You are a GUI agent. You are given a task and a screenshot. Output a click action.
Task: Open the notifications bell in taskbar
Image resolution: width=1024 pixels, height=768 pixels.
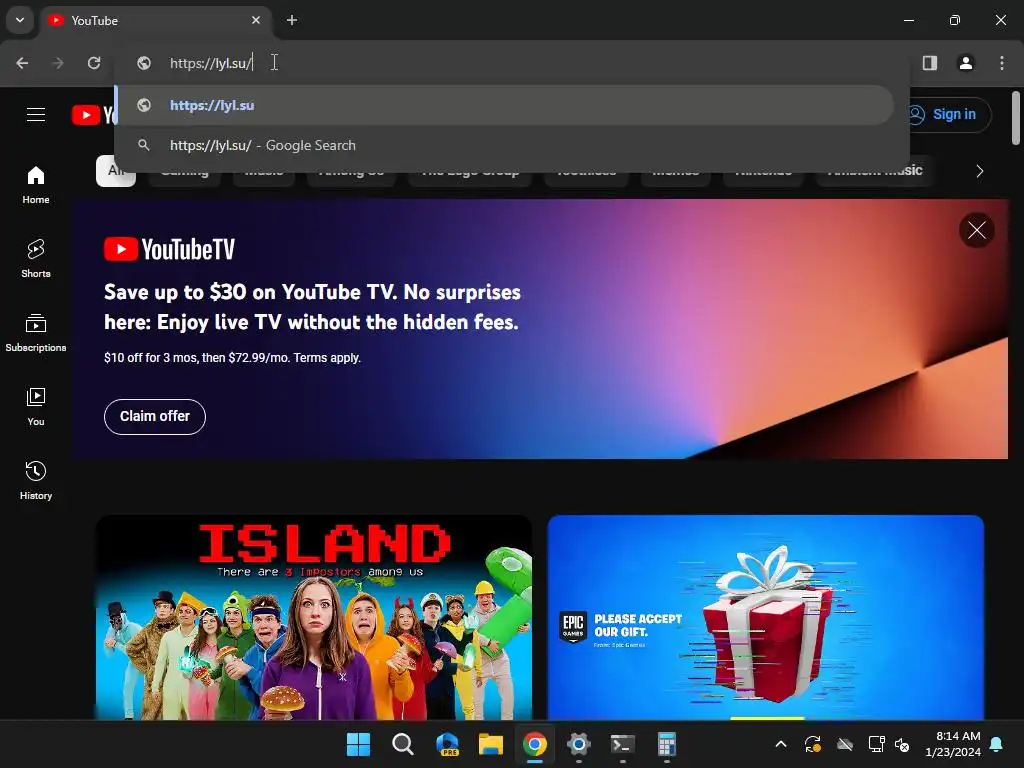[997, 744]
